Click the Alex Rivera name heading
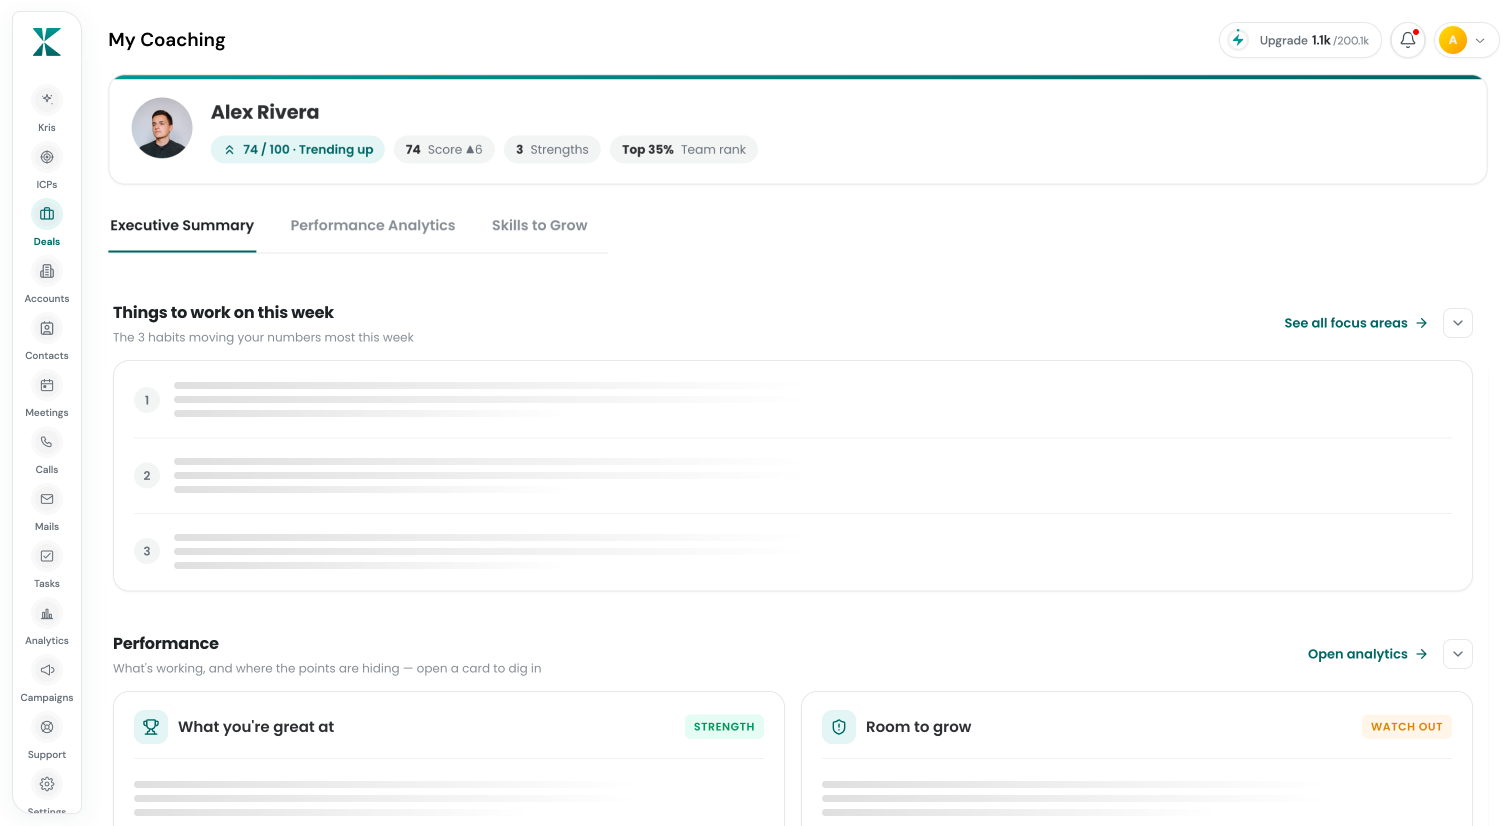This screenshot has height=826, width=1503. coord(265,112)
